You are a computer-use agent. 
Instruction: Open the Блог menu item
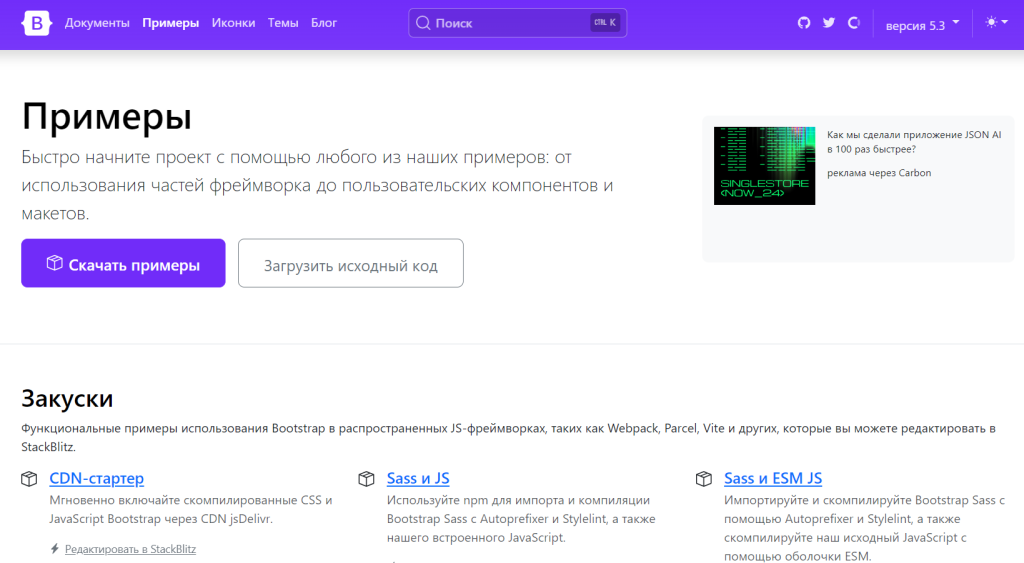pyautogui.click(x=324, y=23)
